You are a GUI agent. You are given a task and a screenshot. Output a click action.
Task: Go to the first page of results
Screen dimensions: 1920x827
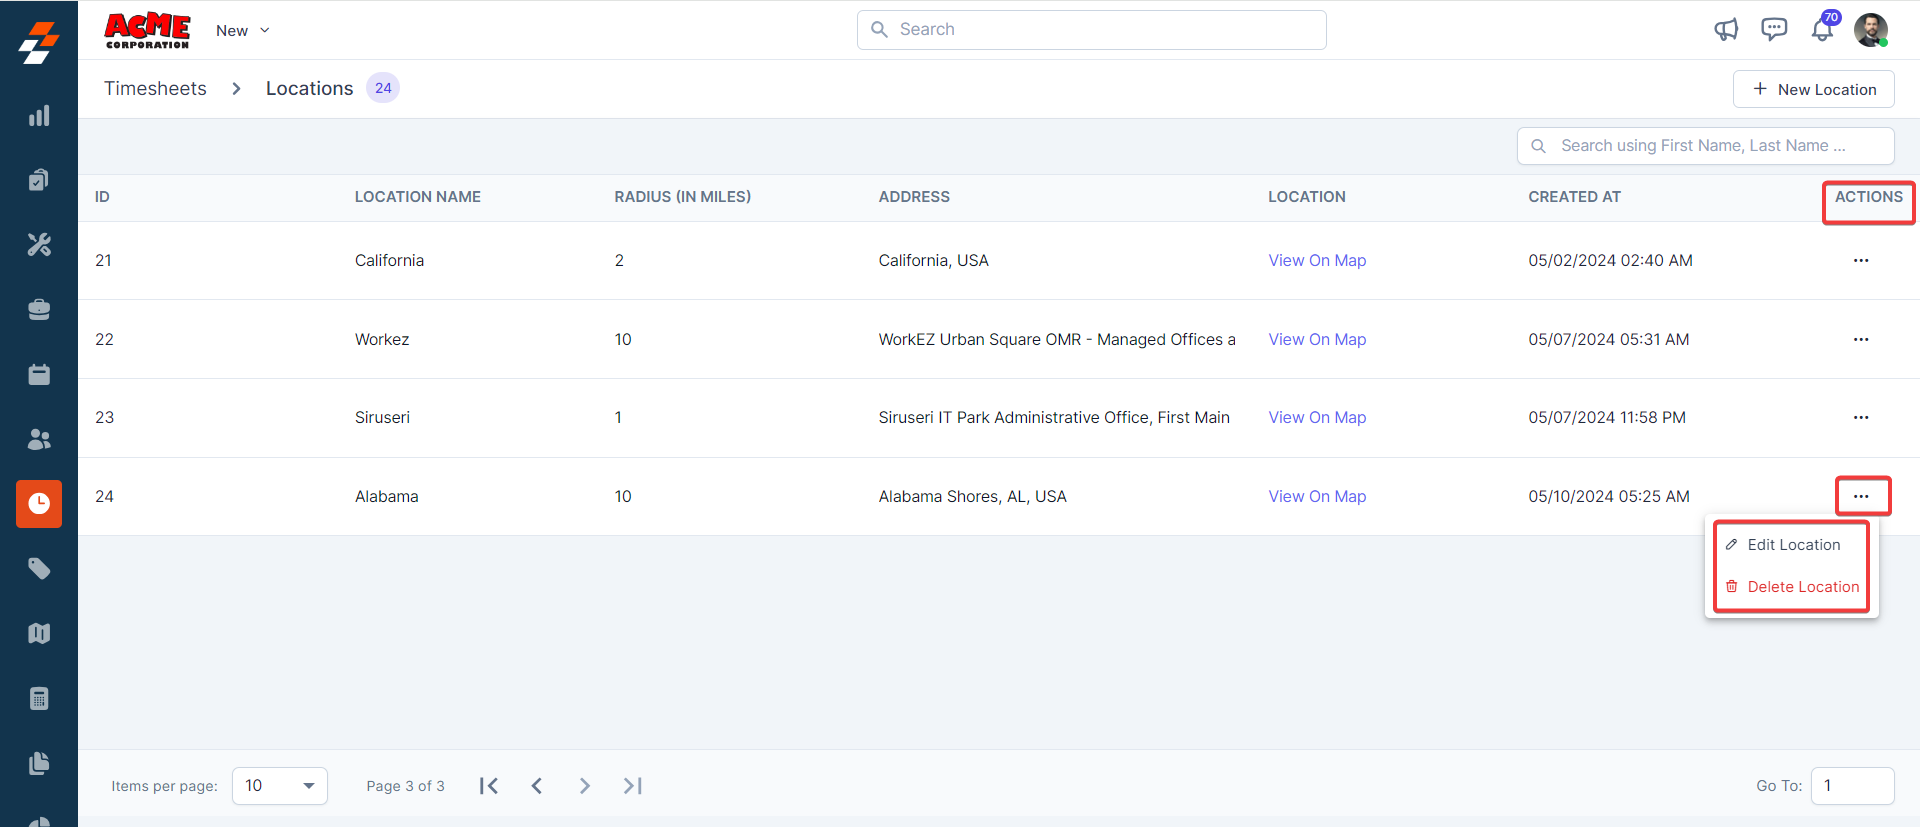[489, 786]
